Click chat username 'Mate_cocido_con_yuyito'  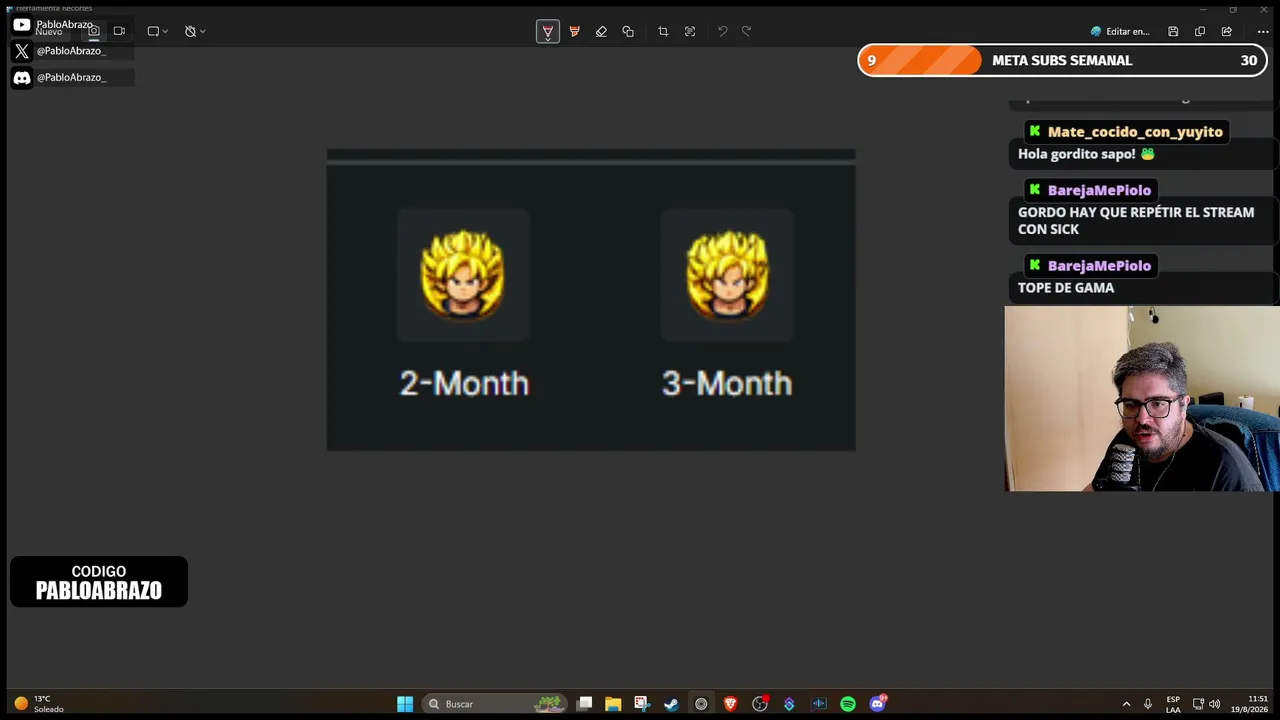point(1135,132)
